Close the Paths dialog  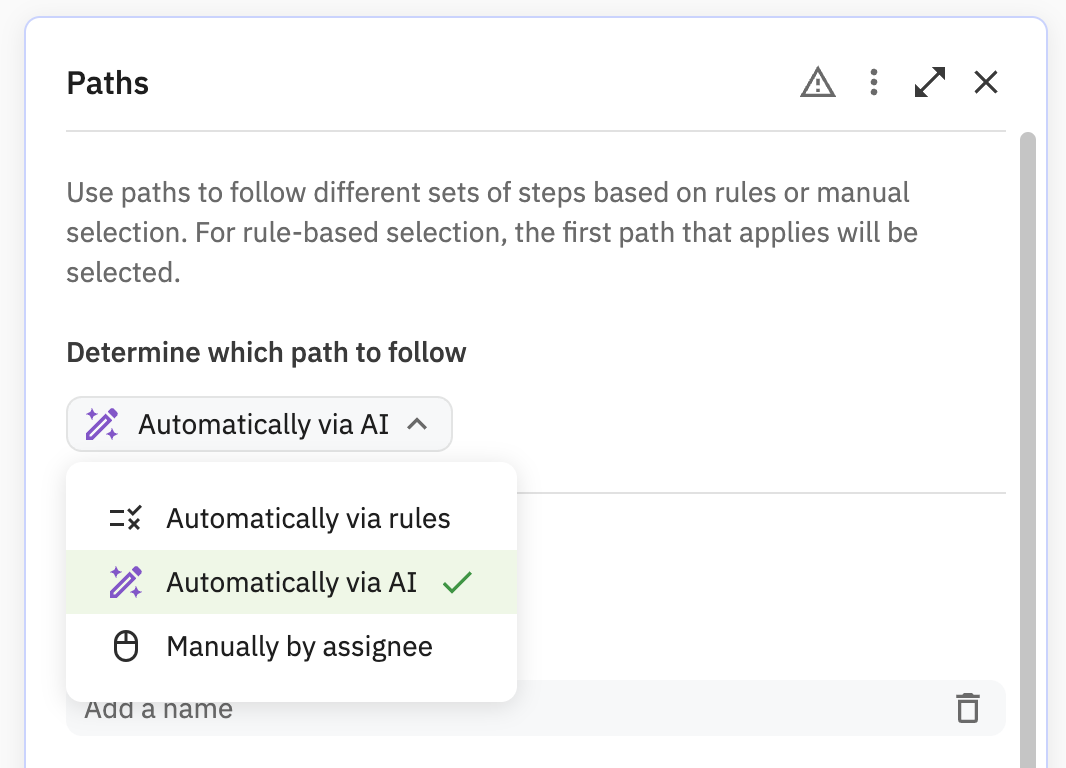[985, 82]
